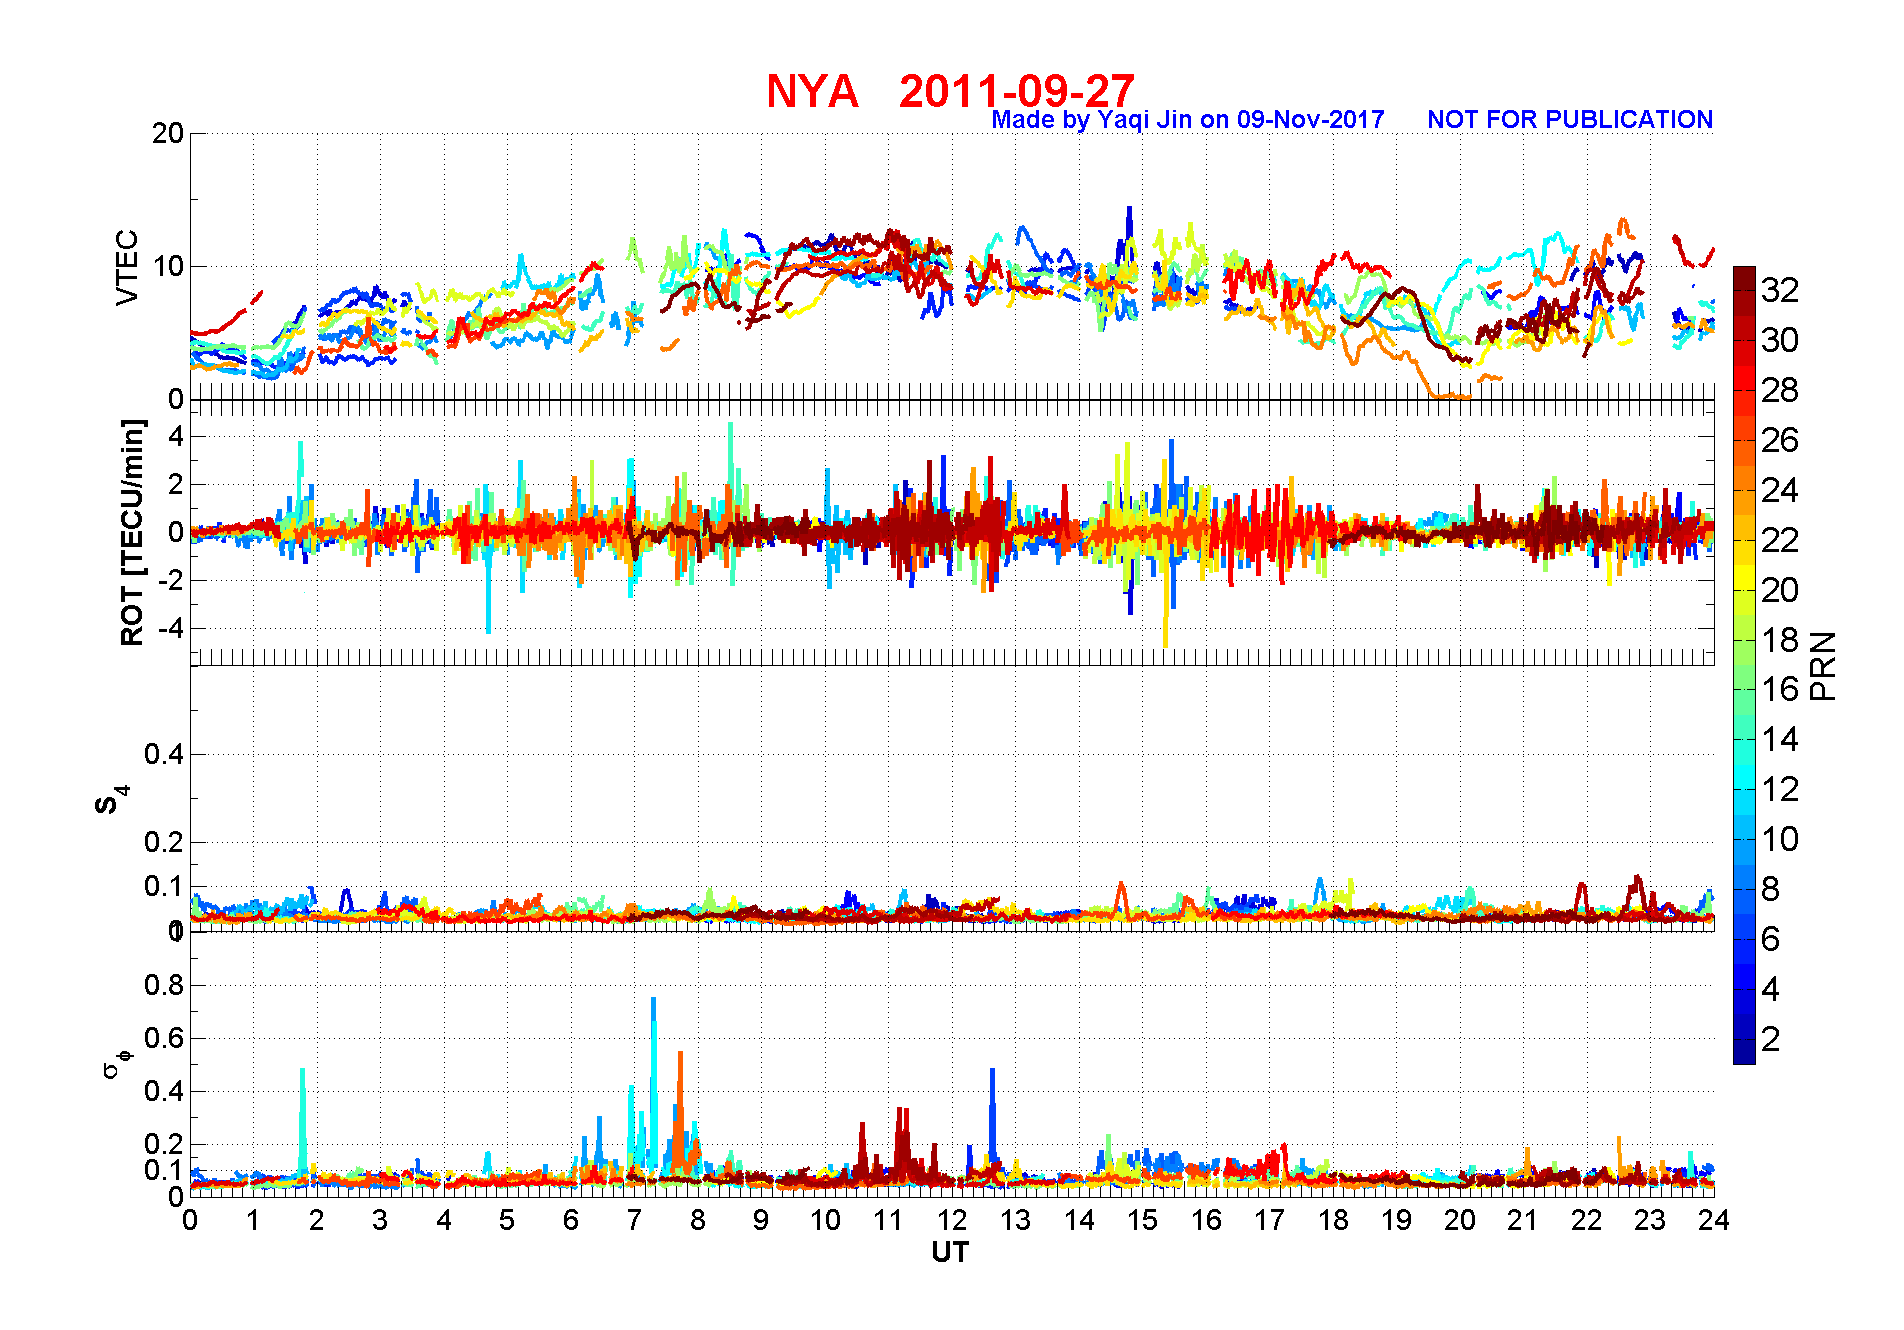Viewport: 1904px width, 1330px height.
Task: Click the x-axis tick label 12
Action: (x=951, y=1220)
